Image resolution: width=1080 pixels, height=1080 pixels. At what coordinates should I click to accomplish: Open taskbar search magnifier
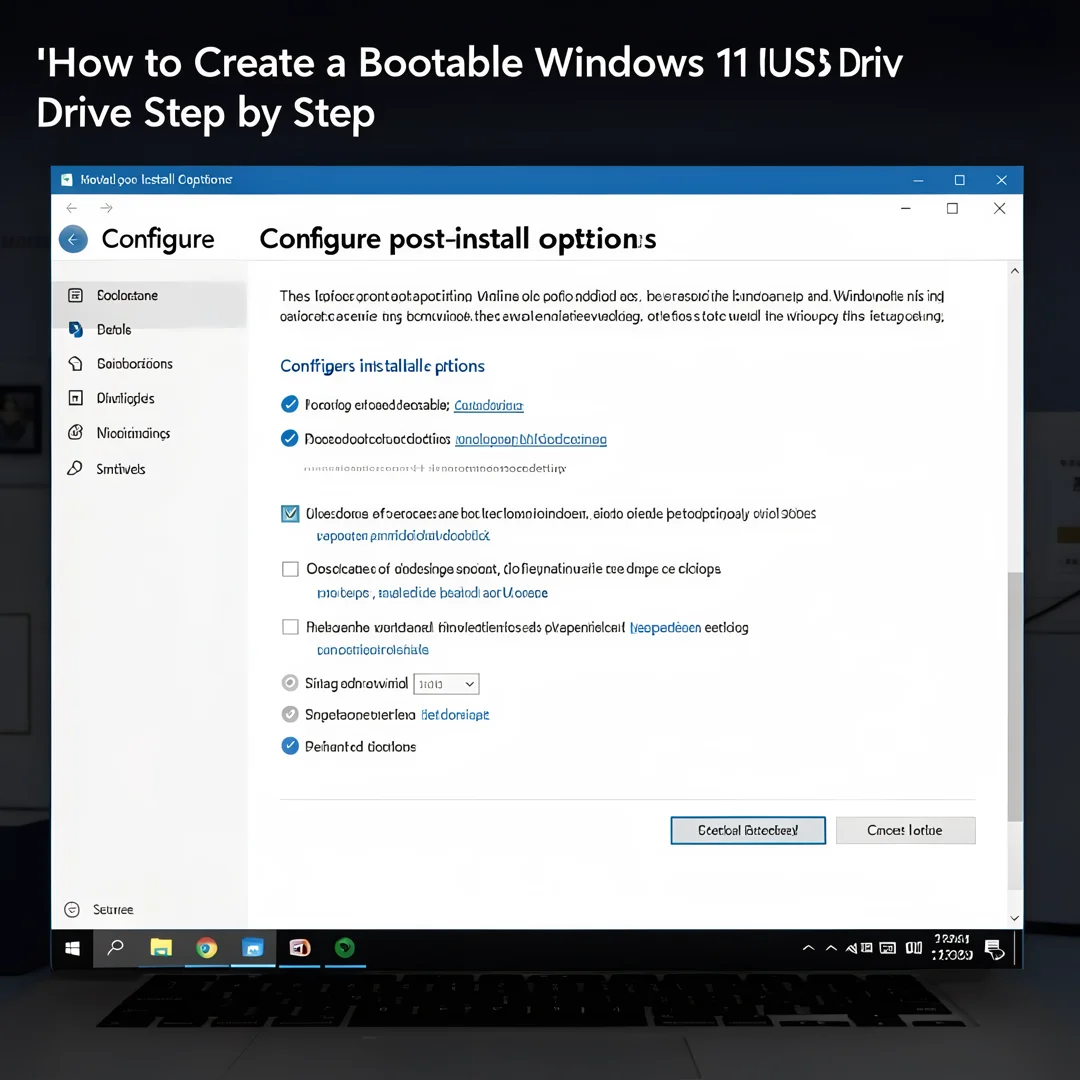click(x=116, y=948)
